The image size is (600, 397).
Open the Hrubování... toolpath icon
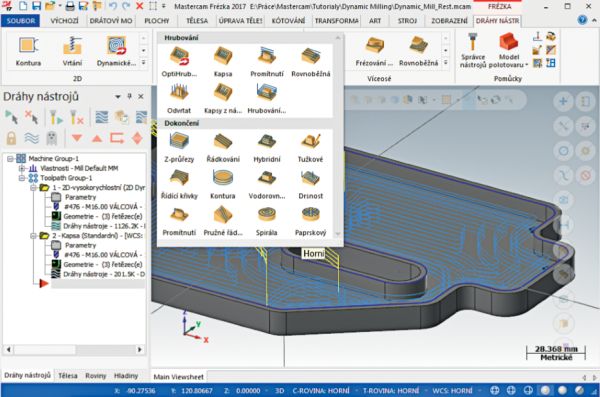(267, 98)
